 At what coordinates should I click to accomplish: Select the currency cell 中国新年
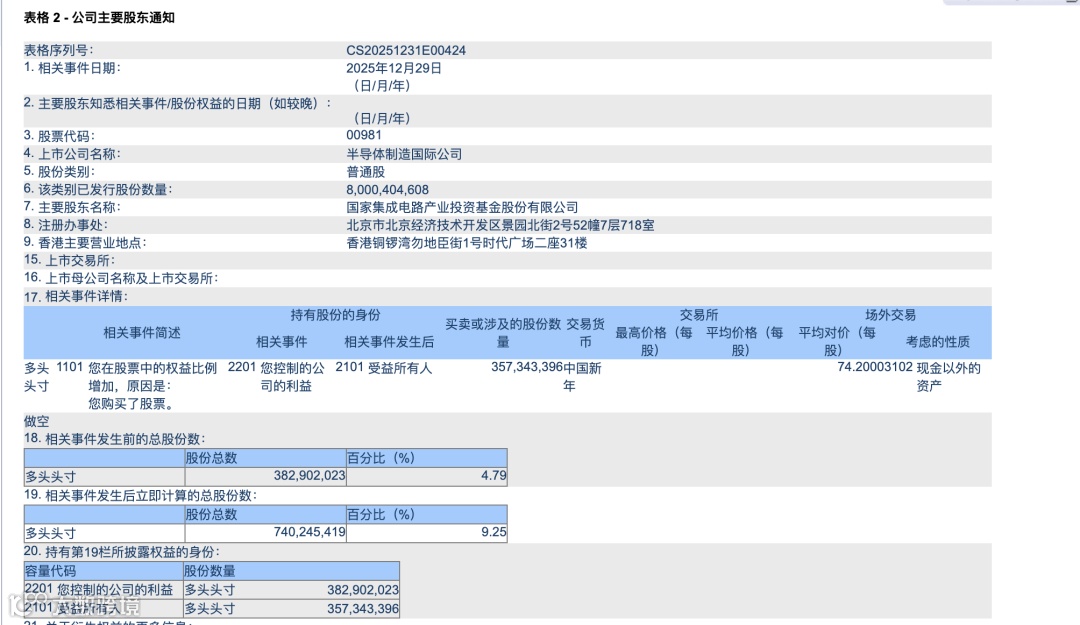582,377
